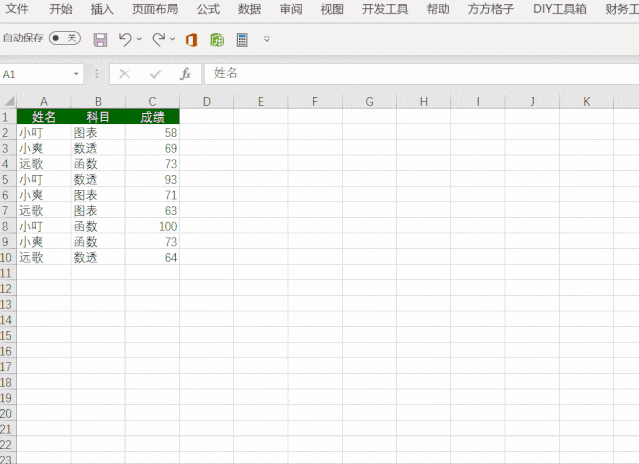The height and width of the screenshot is (464, 639).
Task: Open the 插入 ribbon tab
Action: click(x=102, y=10)
